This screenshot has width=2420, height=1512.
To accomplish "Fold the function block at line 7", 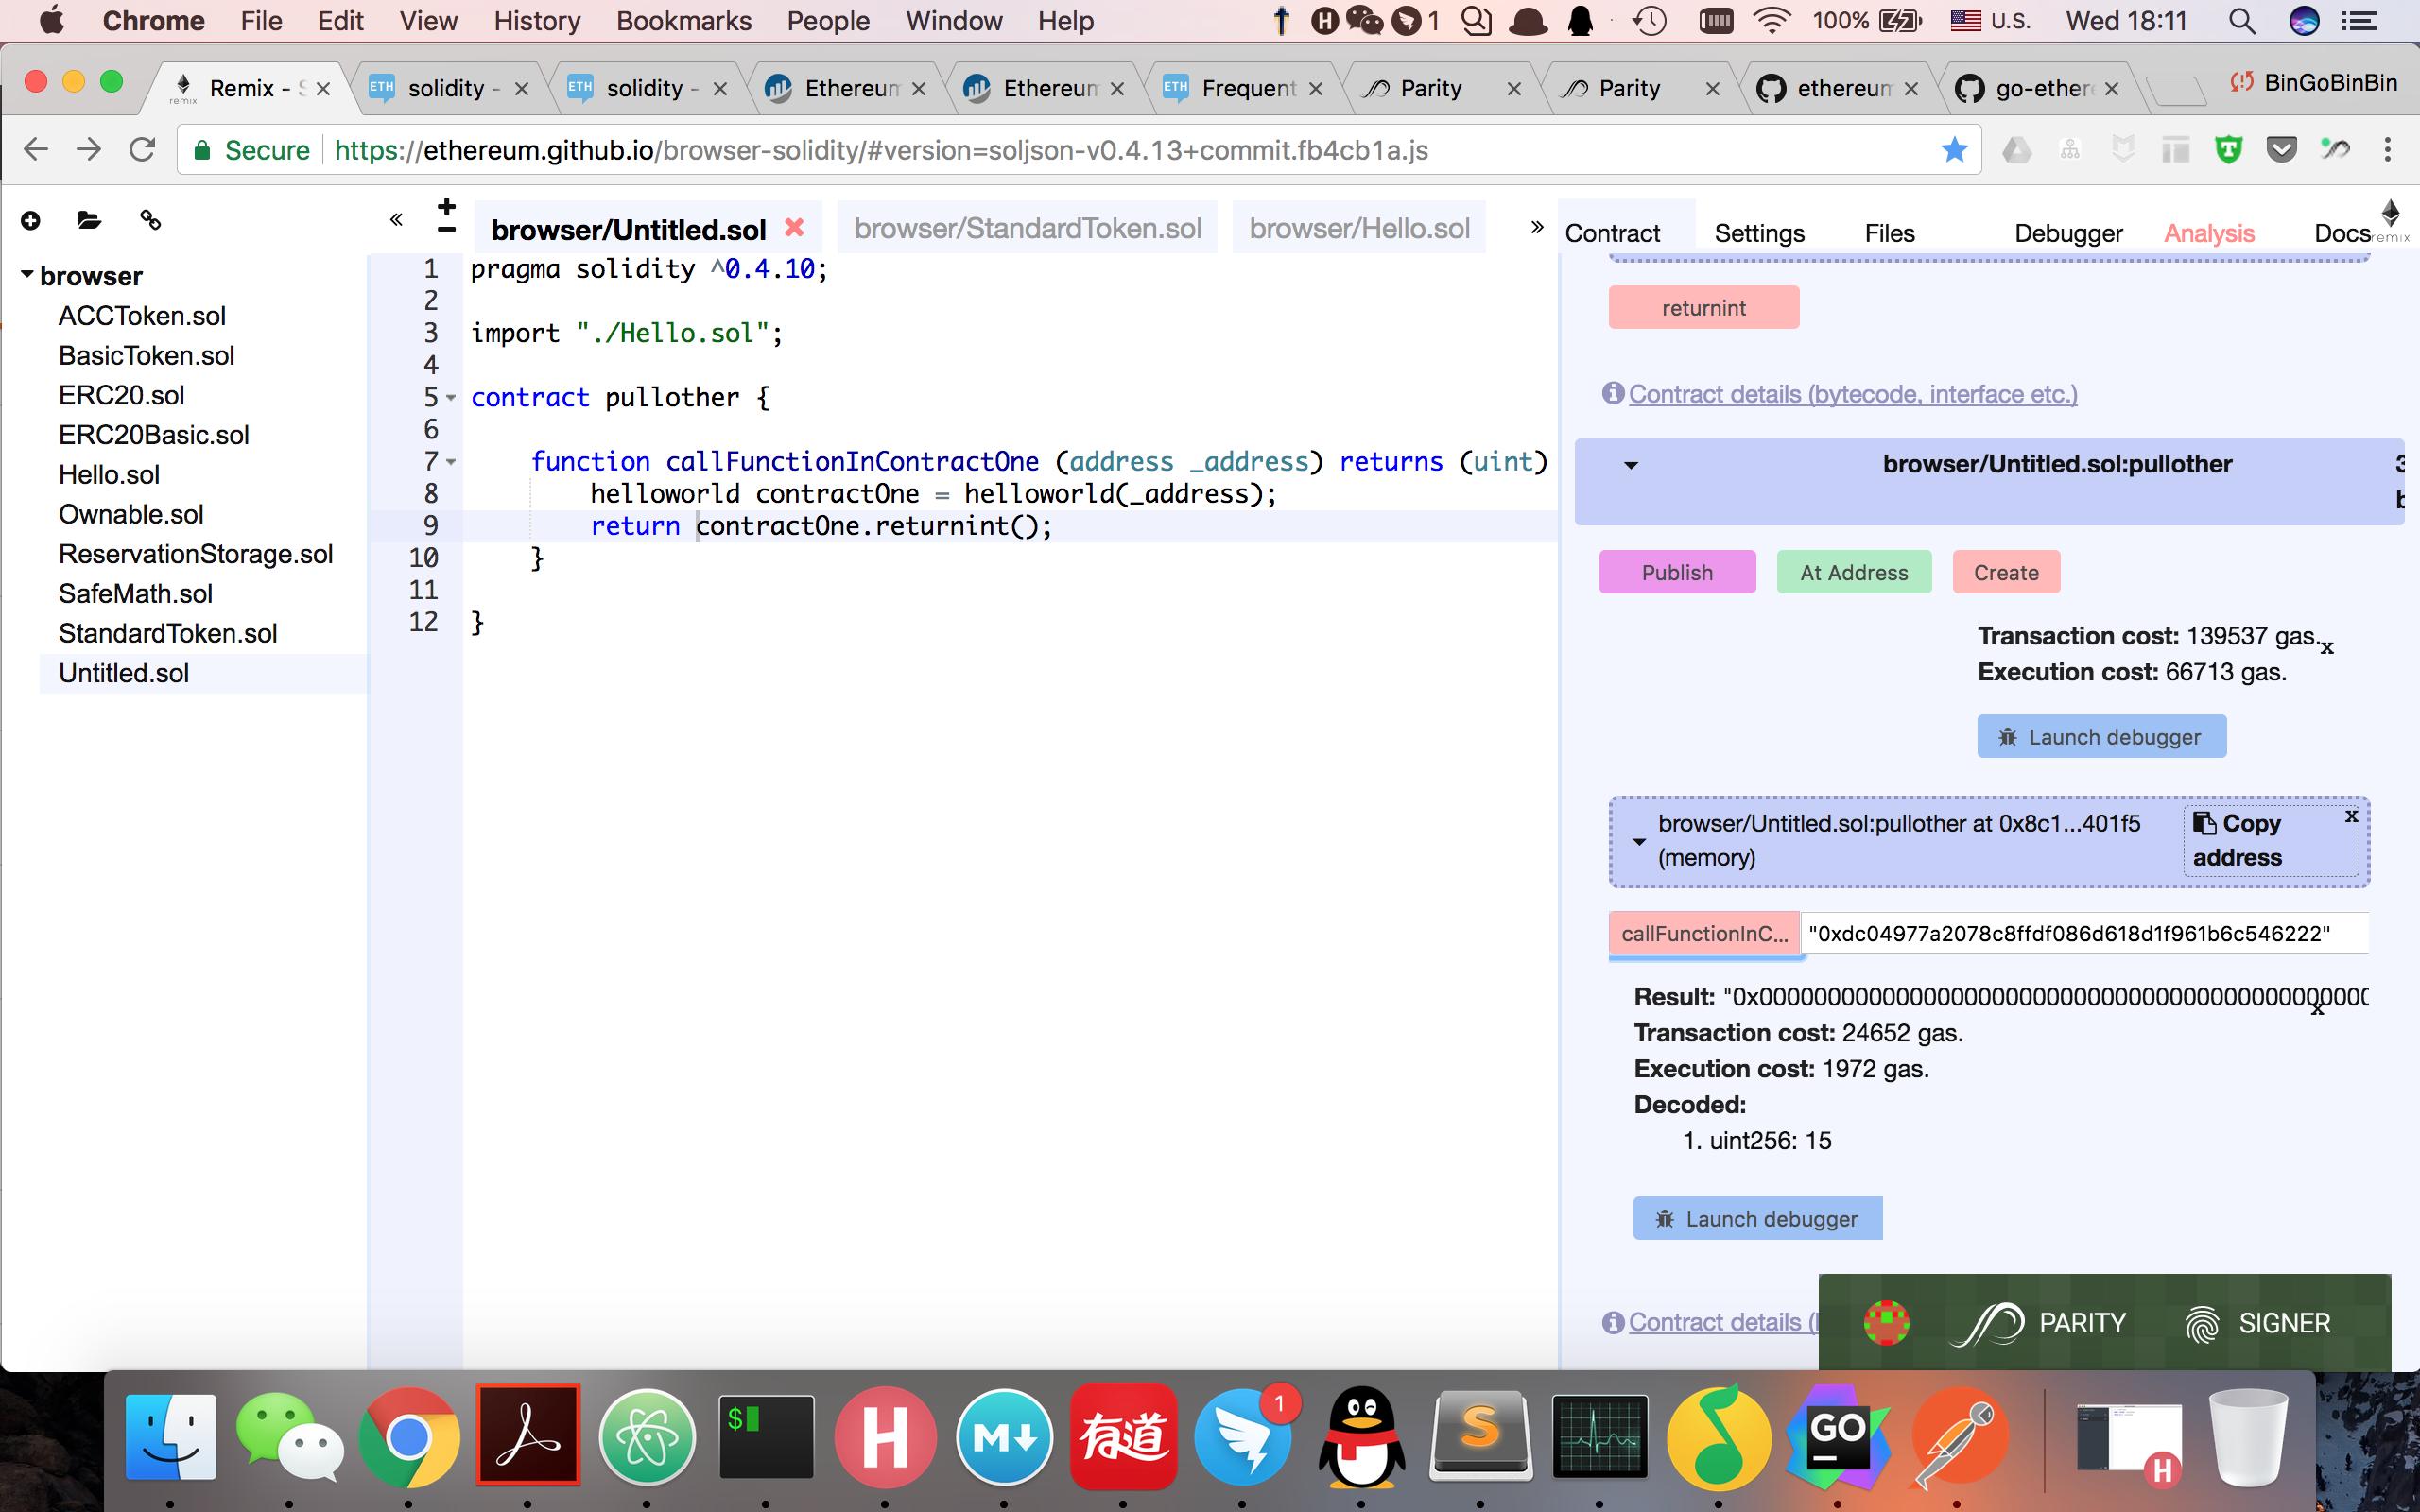I will coord(451,462).
